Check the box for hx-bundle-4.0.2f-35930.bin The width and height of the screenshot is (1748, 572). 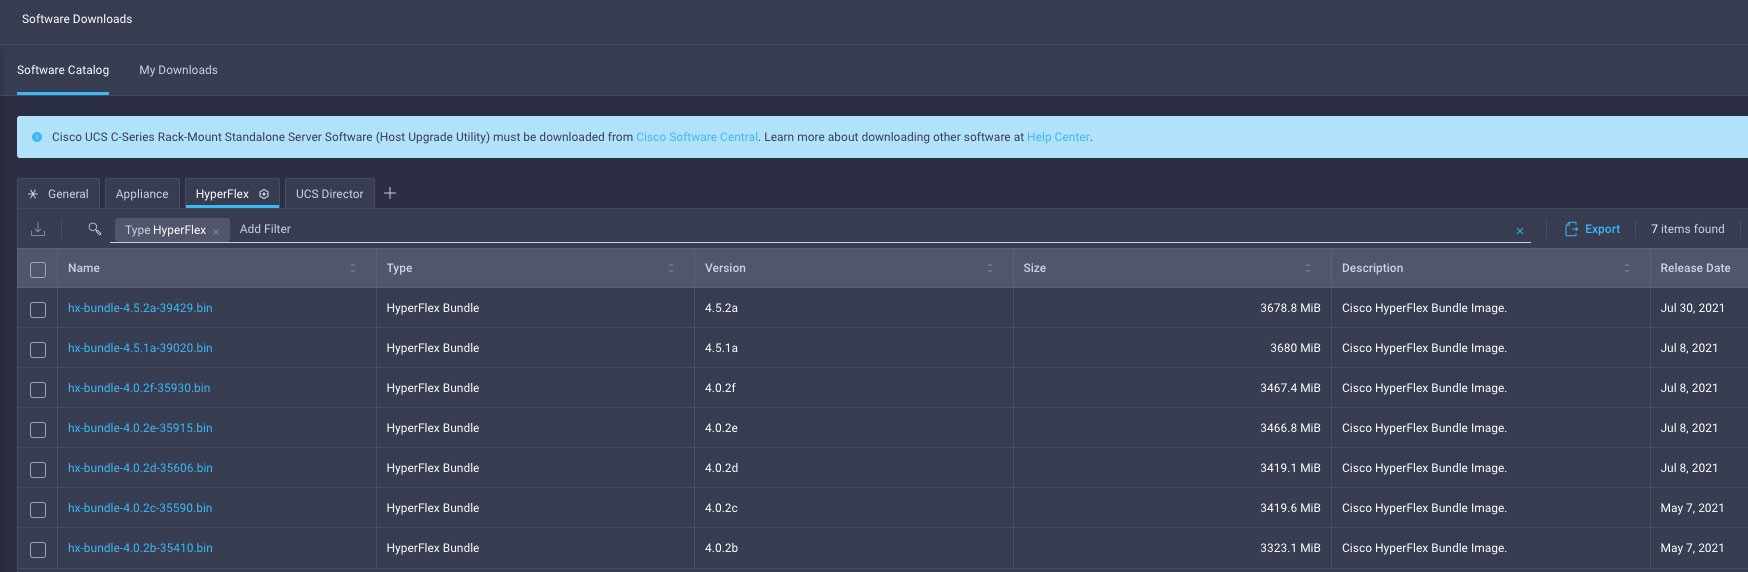coord(38,389)
